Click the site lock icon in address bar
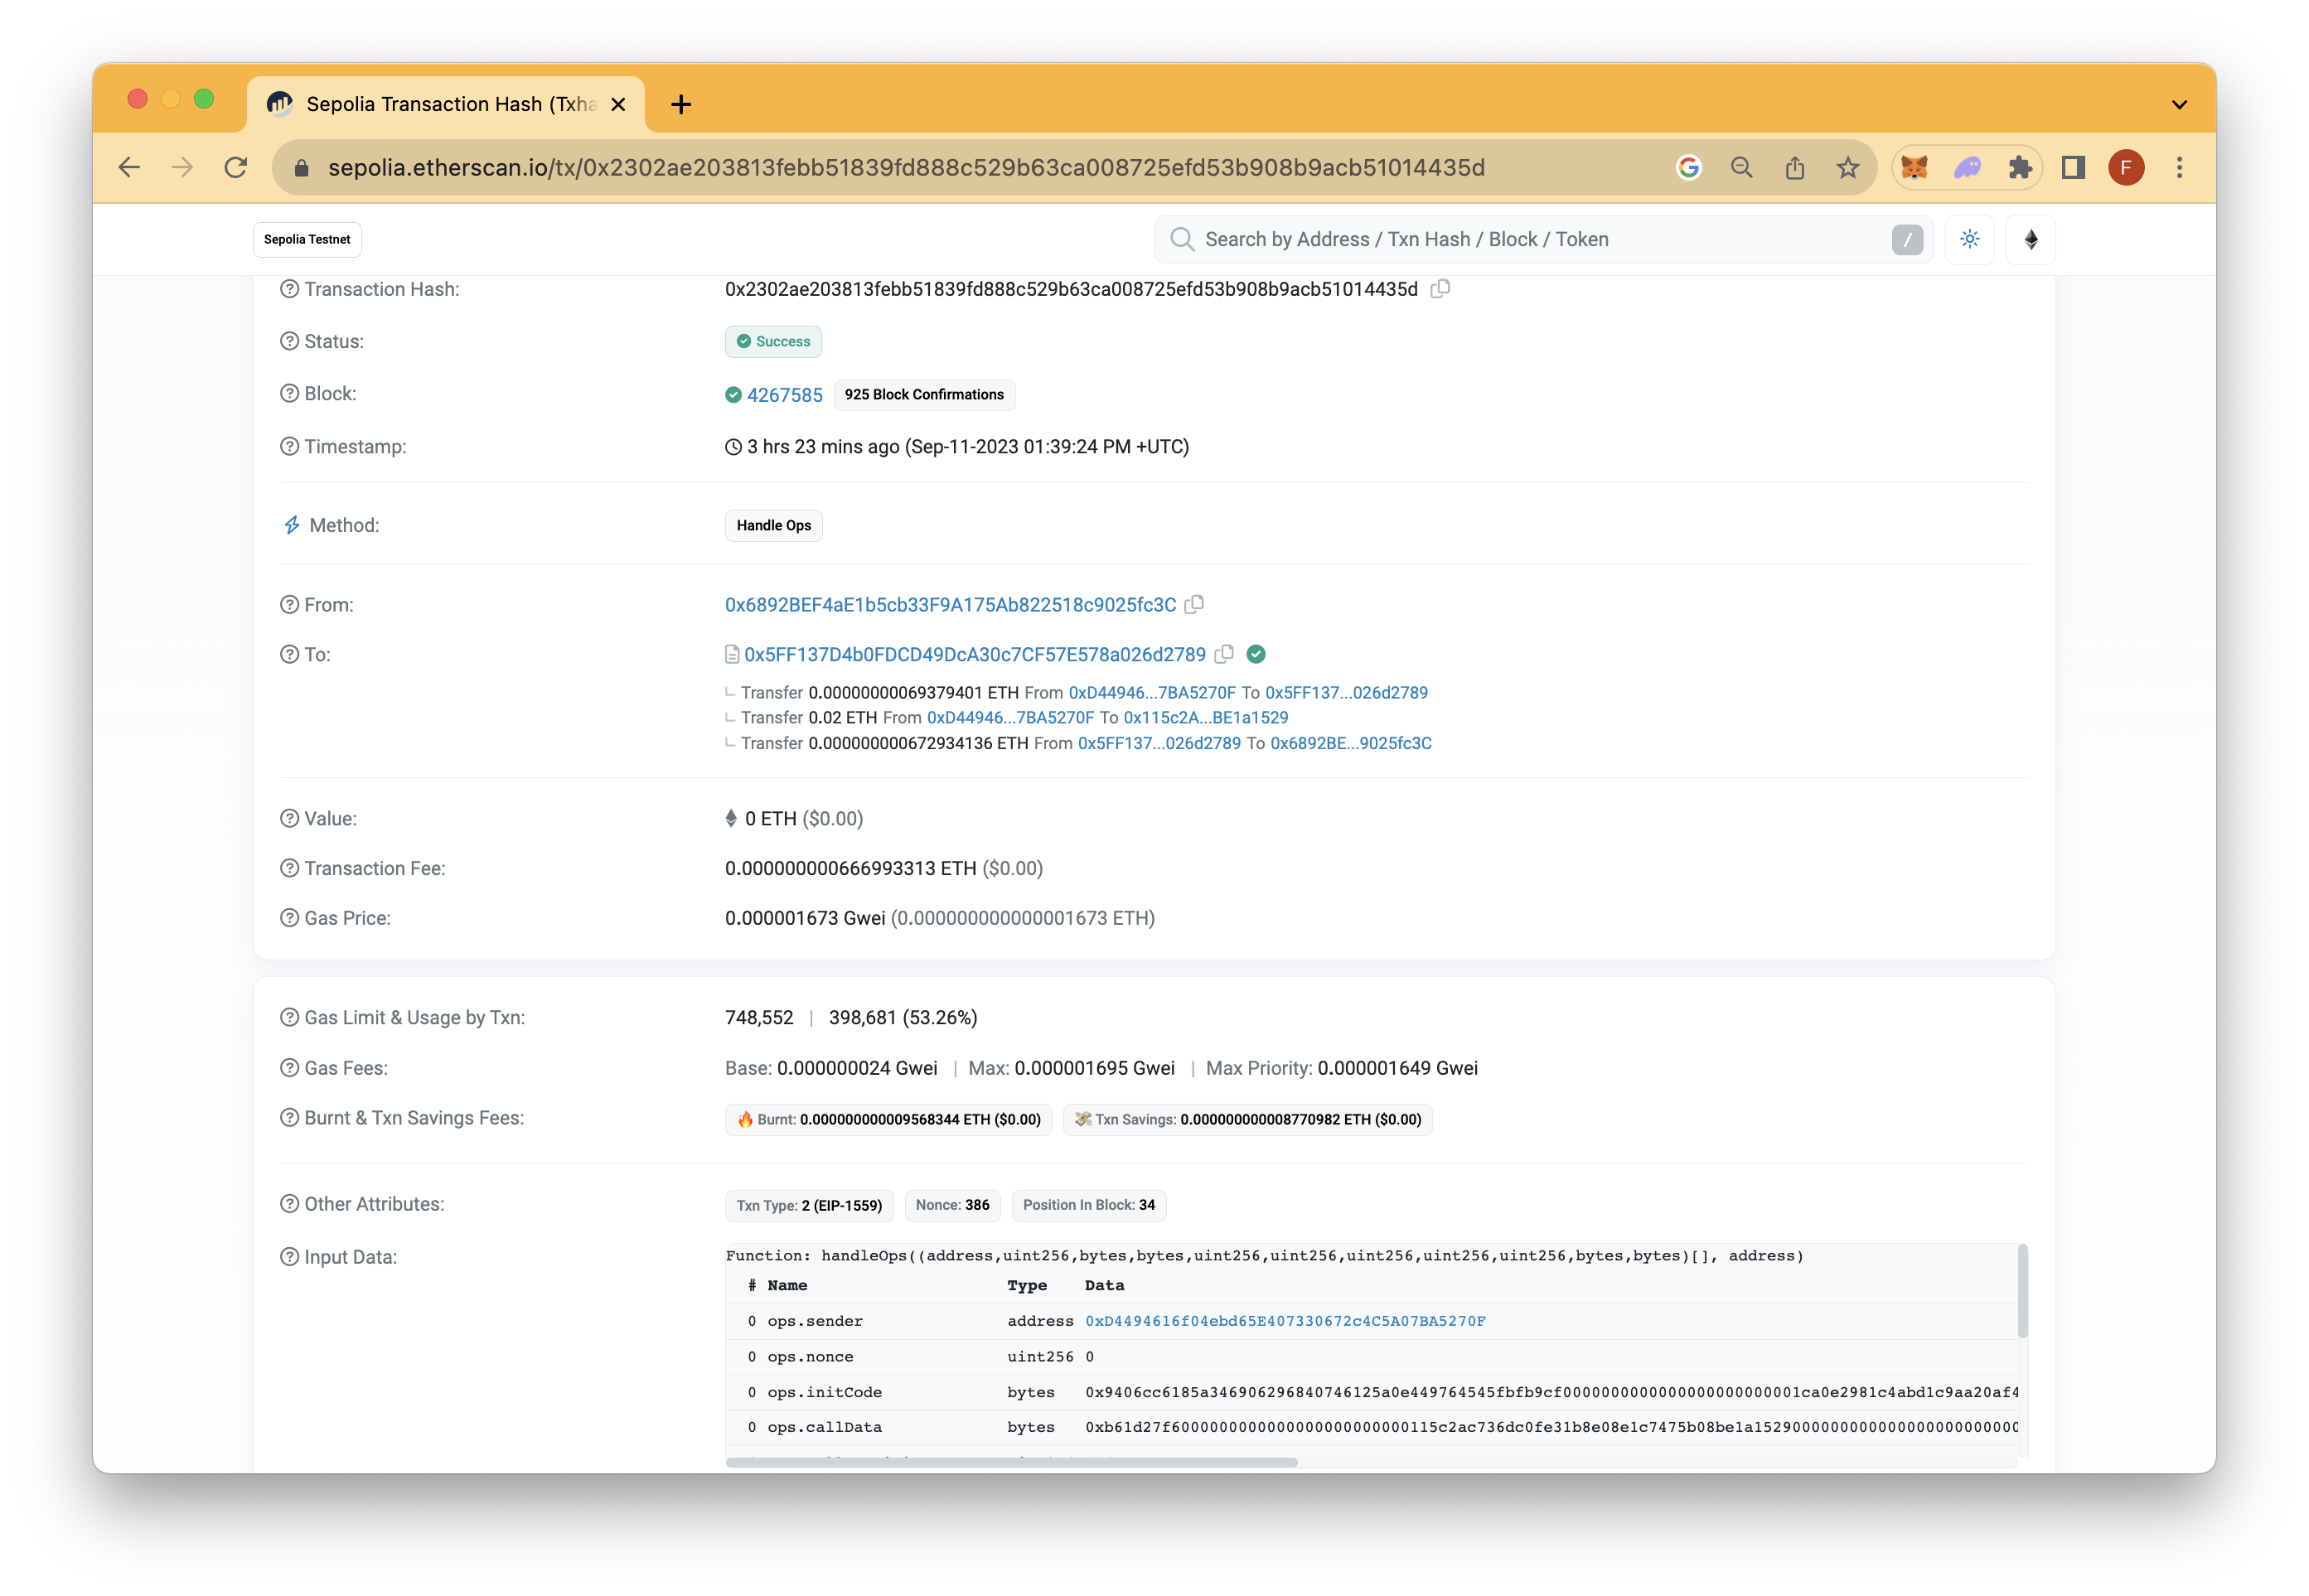The width and height of the screenshot is (2309, 1596). 301,168
